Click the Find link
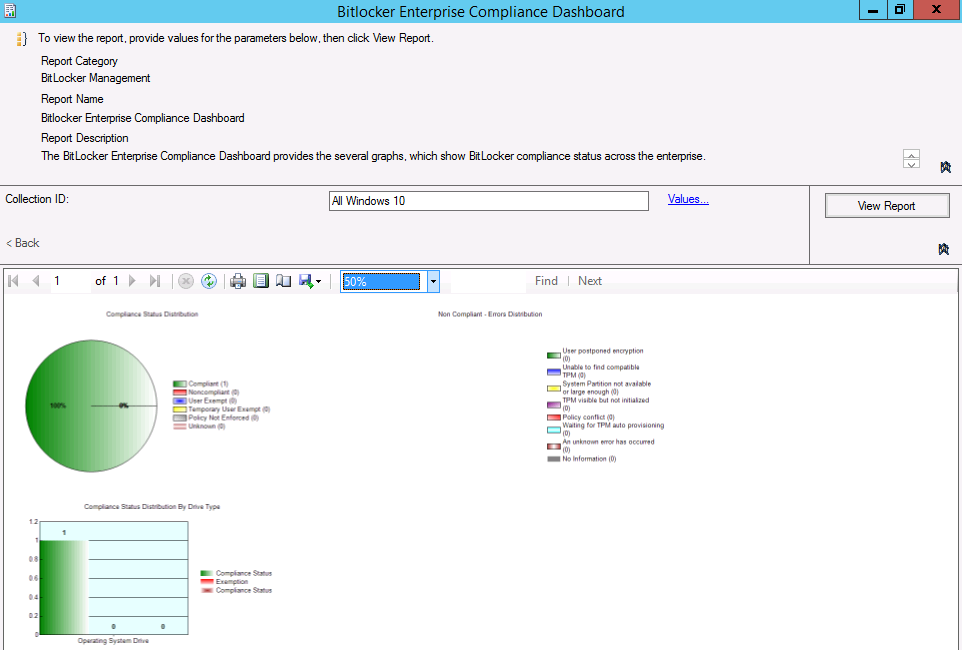This screenshot has height=650, width=962. click(546, 281)
